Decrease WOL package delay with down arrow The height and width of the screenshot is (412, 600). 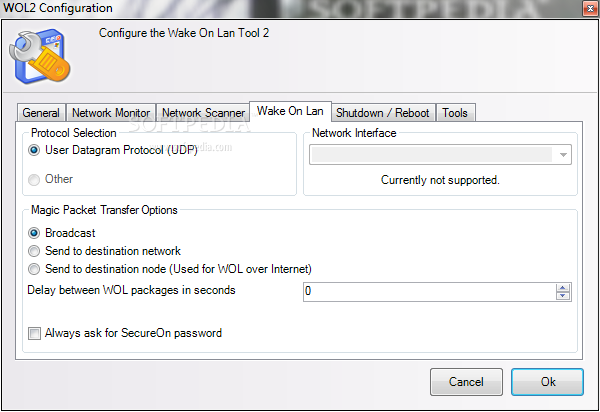pos(562,296)
